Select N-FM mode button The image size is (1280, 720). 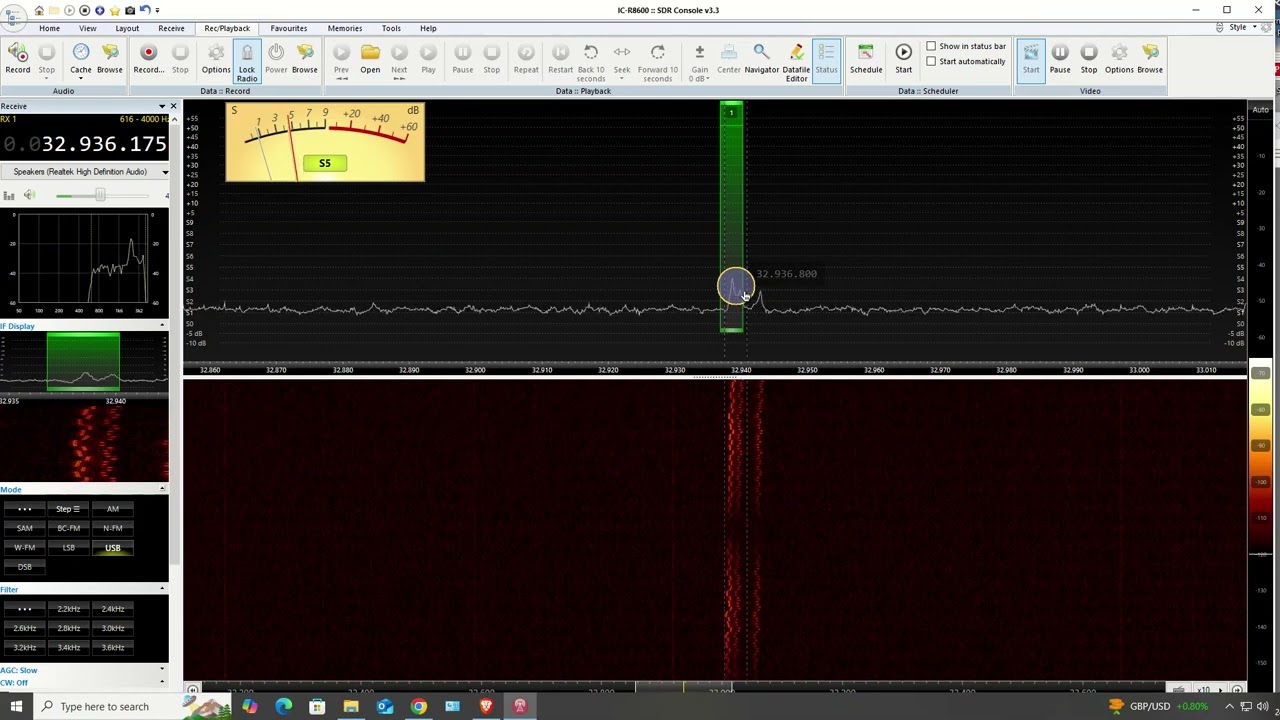point(113,528)
